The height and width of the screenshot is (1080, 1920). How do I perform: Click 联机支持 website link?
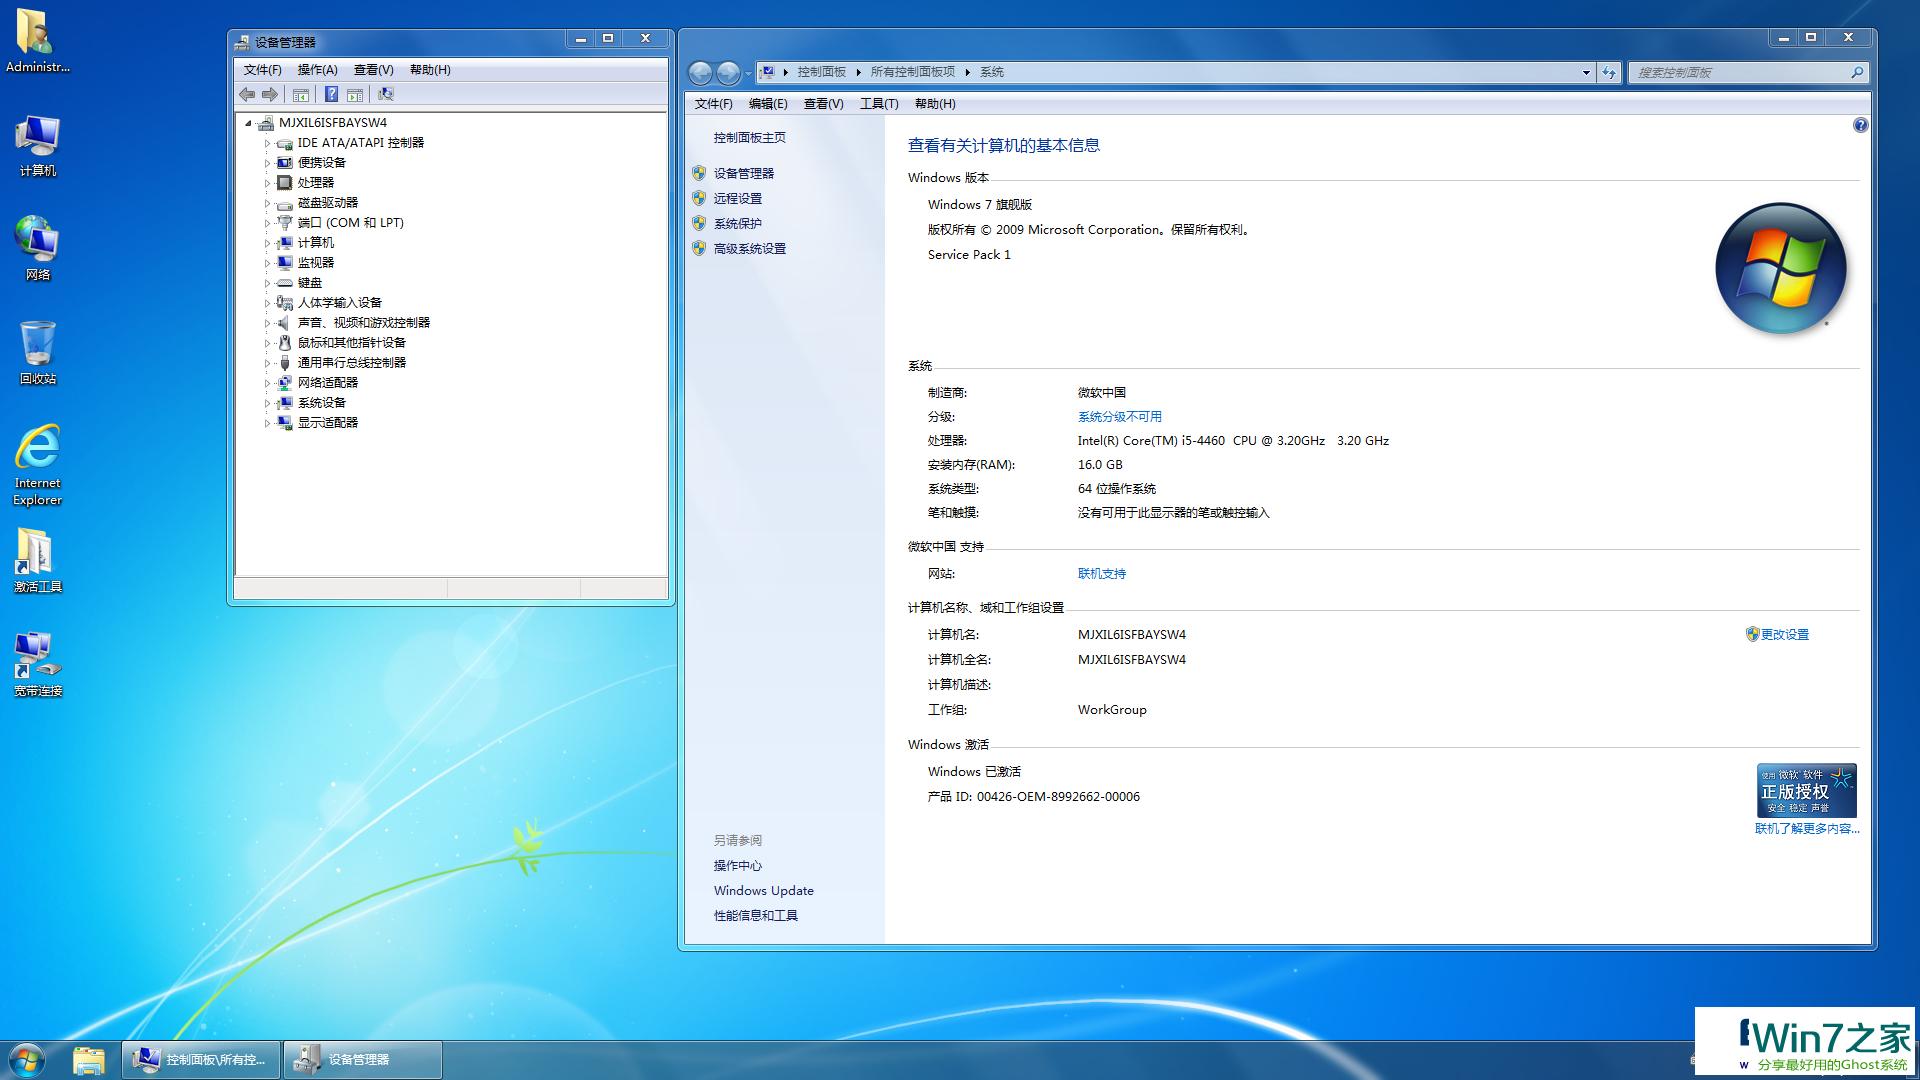click(1102, 573)
